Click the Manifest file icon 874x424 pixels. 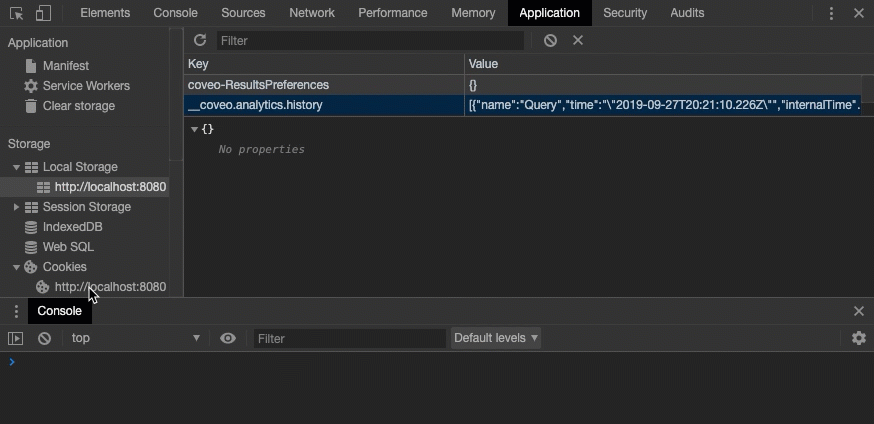31,66
